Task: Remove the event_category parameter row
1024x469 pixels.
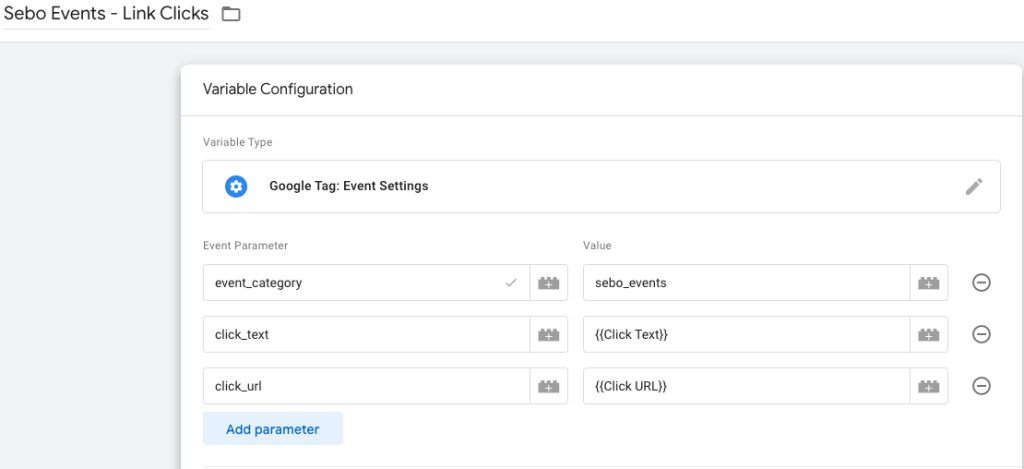Action: 981,283
